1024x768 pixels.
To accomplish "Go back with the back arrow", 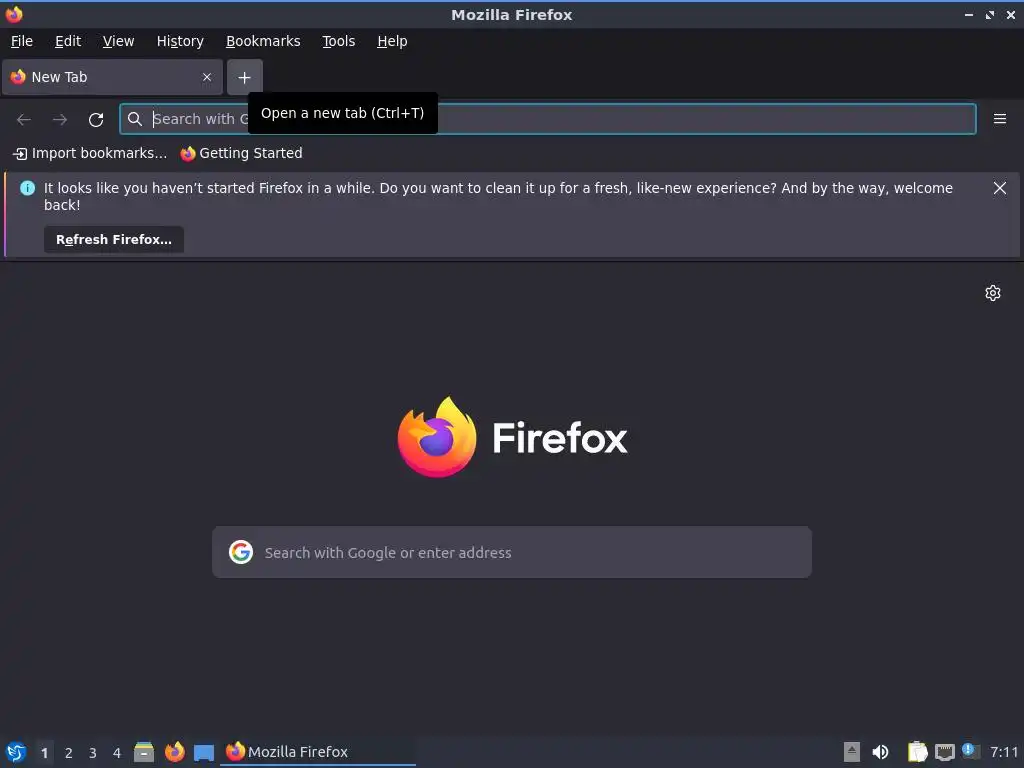I will pos(24,120).
